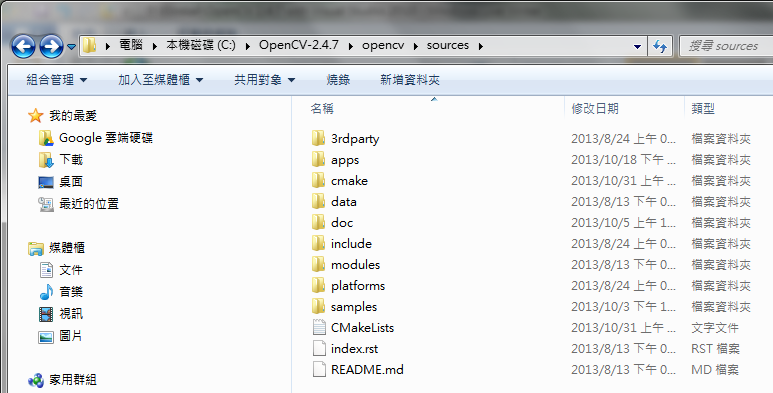Click the 桌面 monitor icon
The height and width of the screenshot is (393, 773).
(45, 182)
